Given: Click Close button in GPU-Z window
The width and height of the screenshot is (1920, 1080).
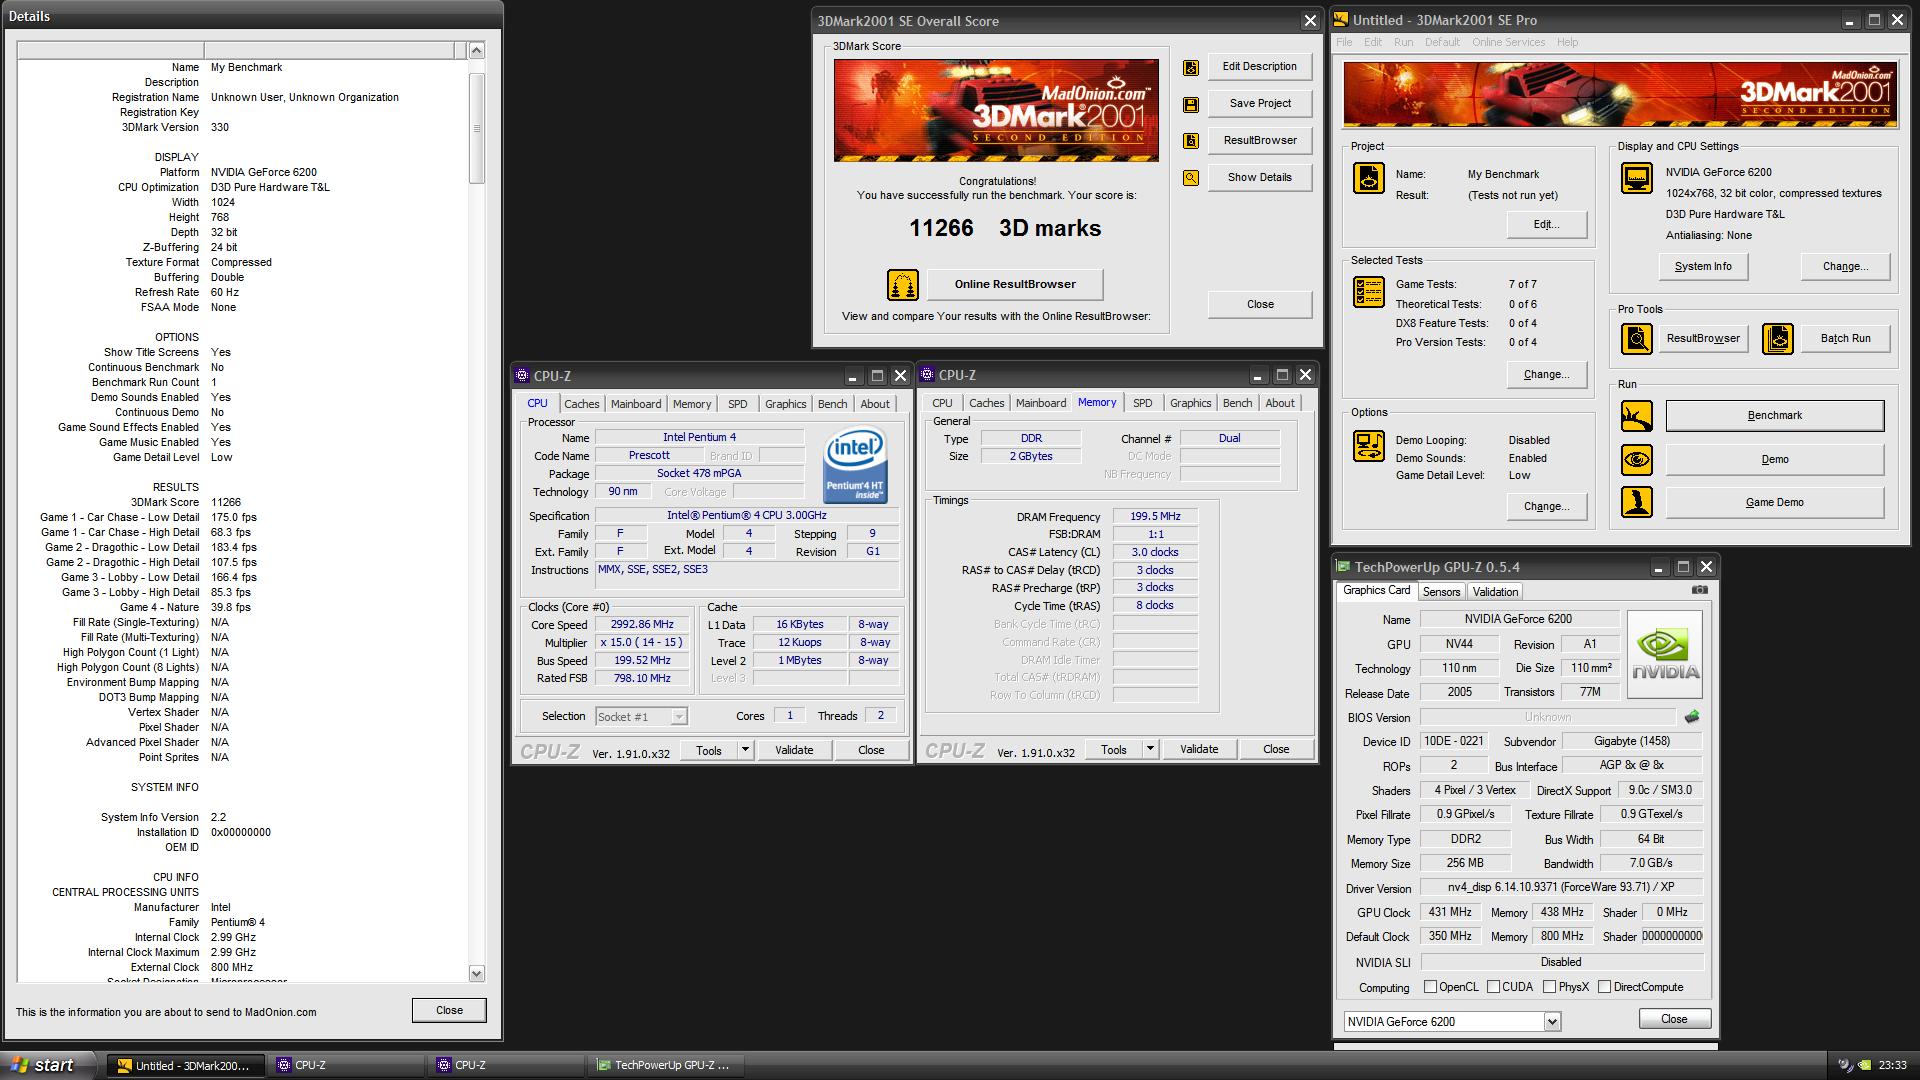Looking at the screenshot, I should [1674, 1019].
